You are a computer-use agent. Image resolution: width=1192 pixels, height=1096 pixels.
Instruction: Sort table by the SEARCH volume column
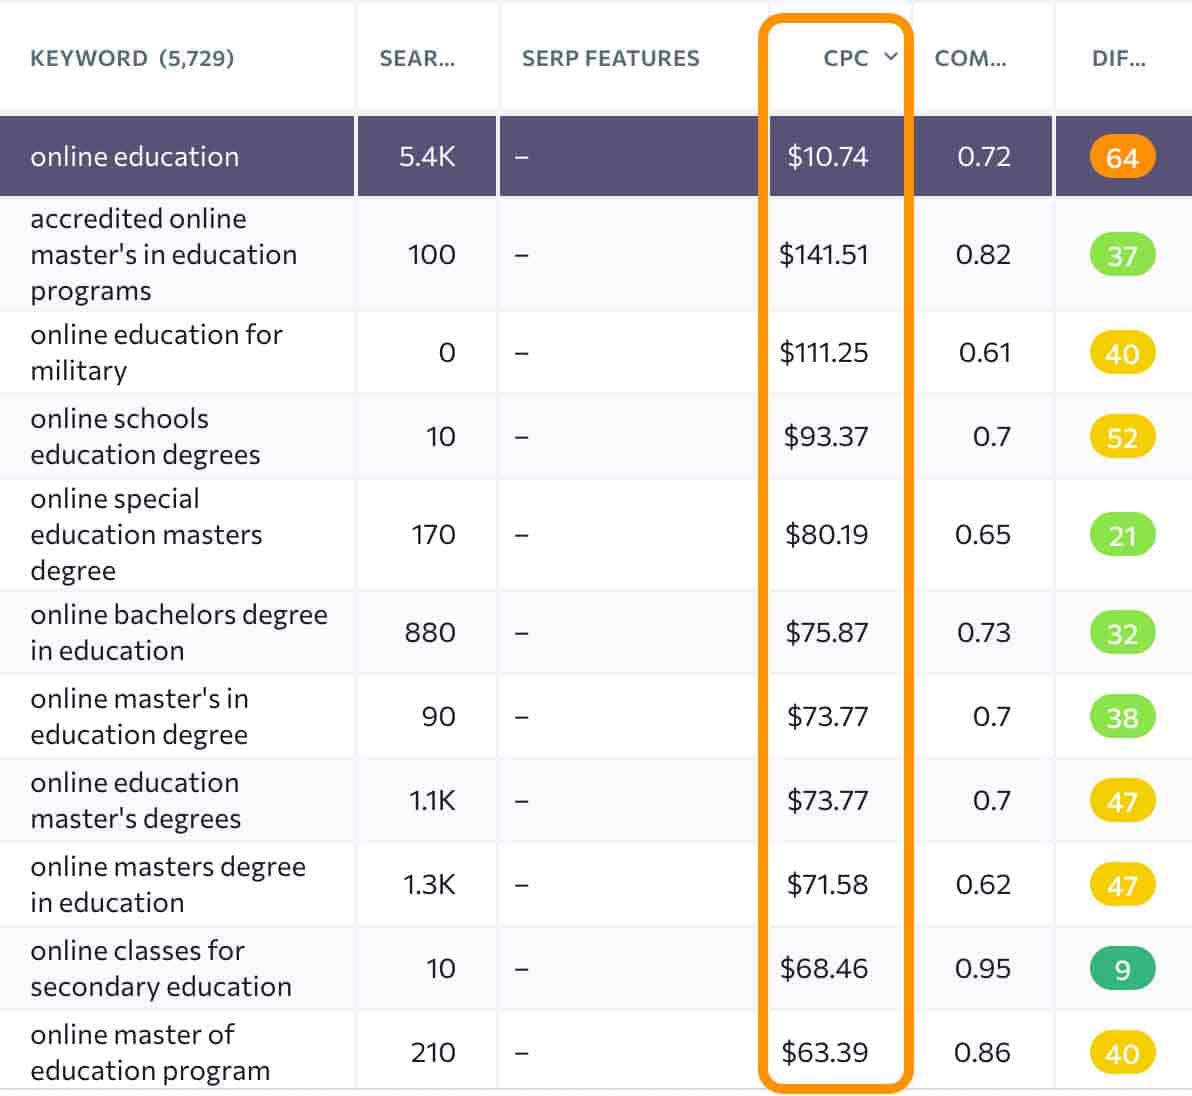[417, 58]
